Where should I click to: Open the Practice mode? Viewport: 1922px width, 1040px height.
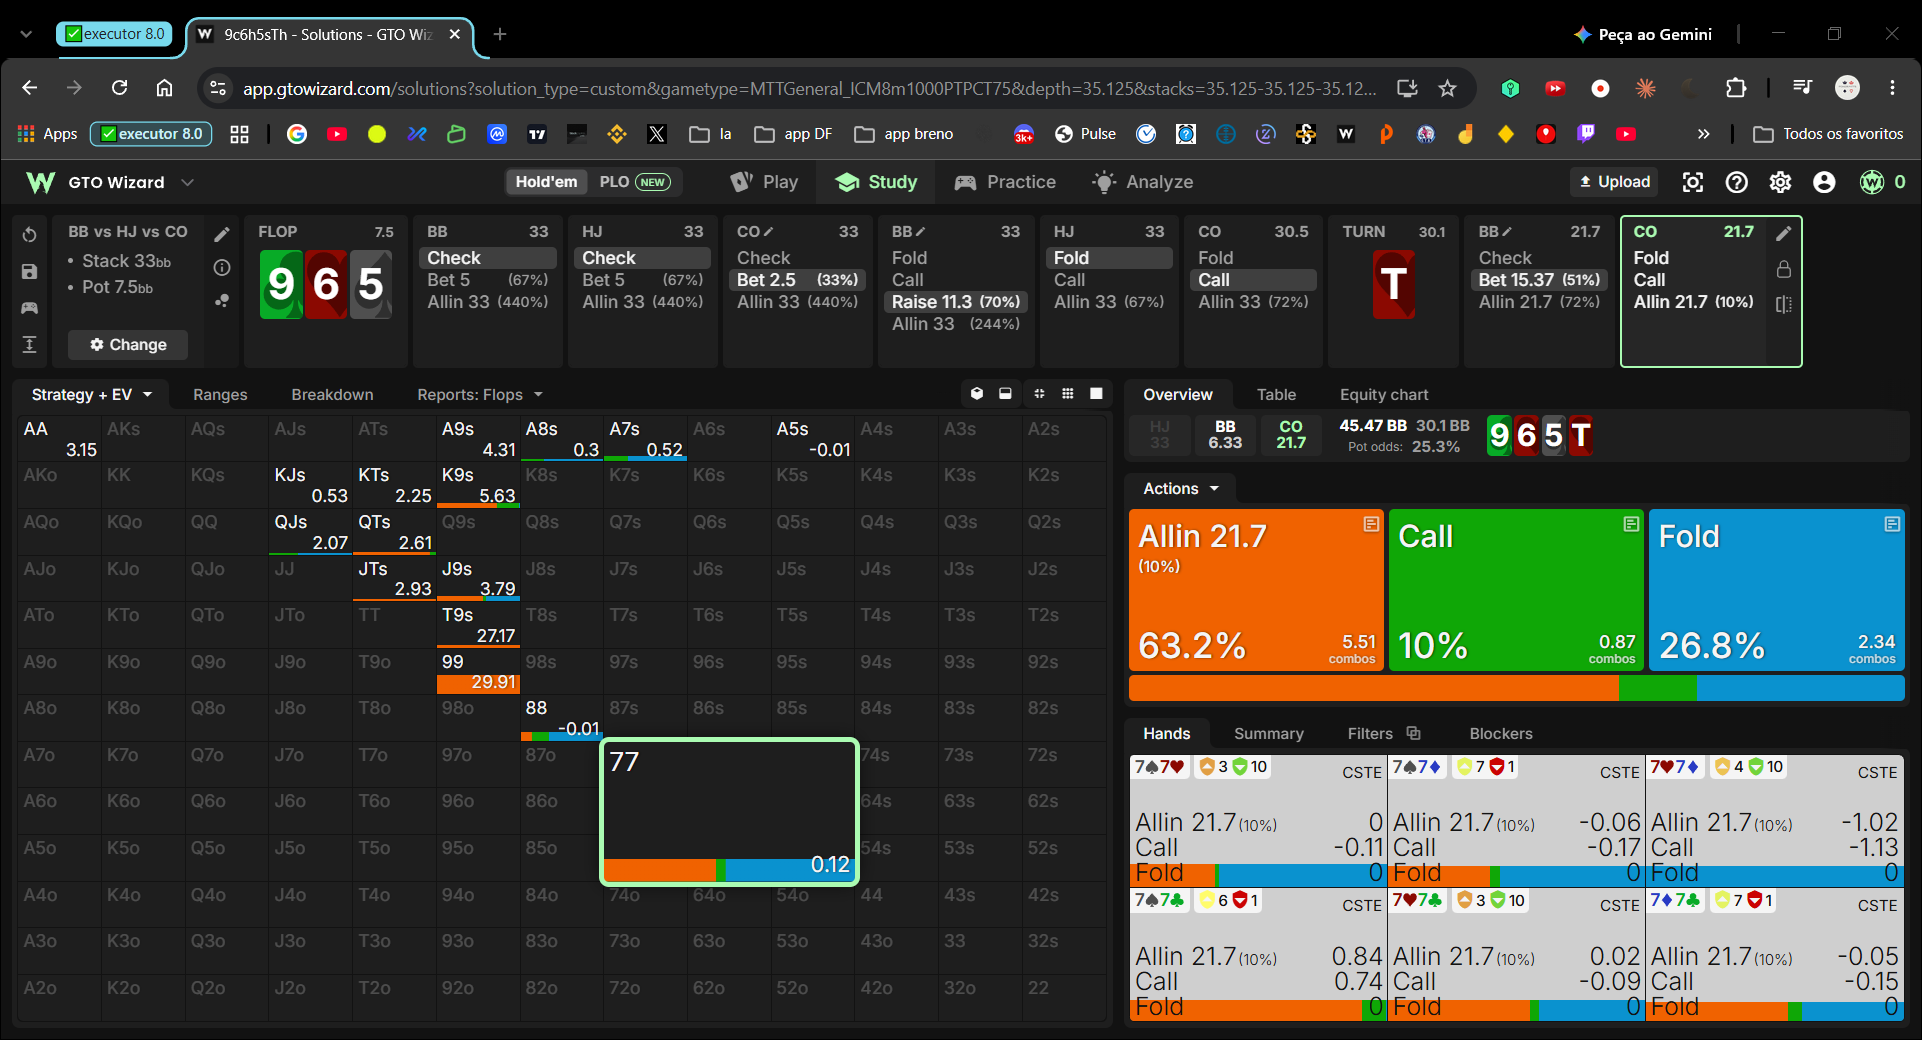1005,182
